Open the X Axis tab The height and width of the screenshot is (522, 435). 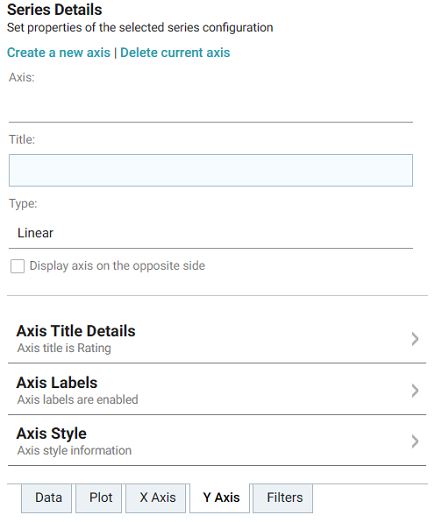(156, 498)
